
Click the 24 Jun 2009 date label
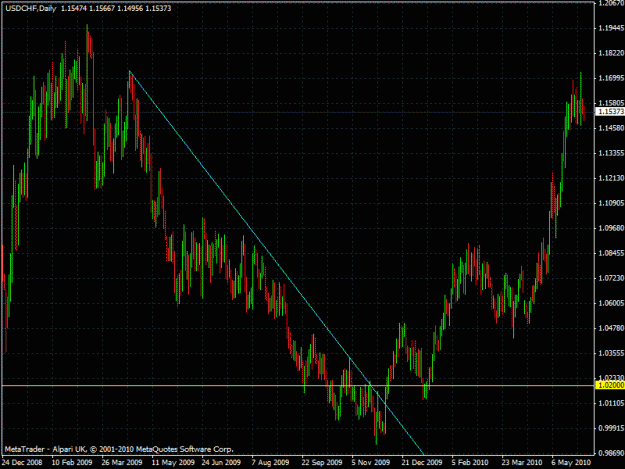click(221, 463)
